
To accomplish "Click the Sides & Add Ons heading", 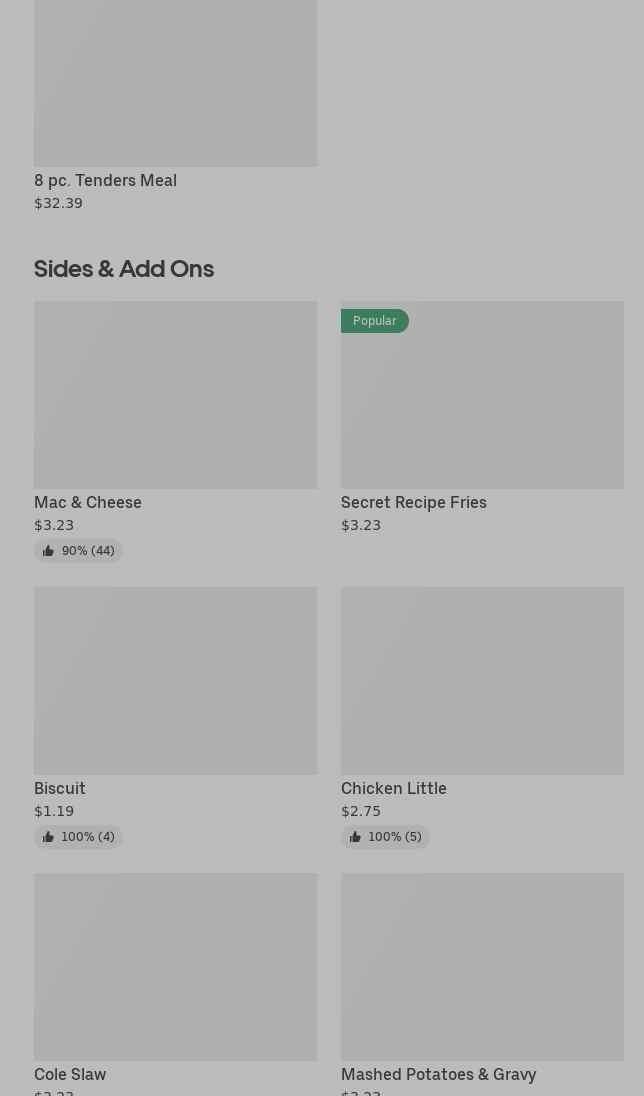I will click(x=124, y=269).
